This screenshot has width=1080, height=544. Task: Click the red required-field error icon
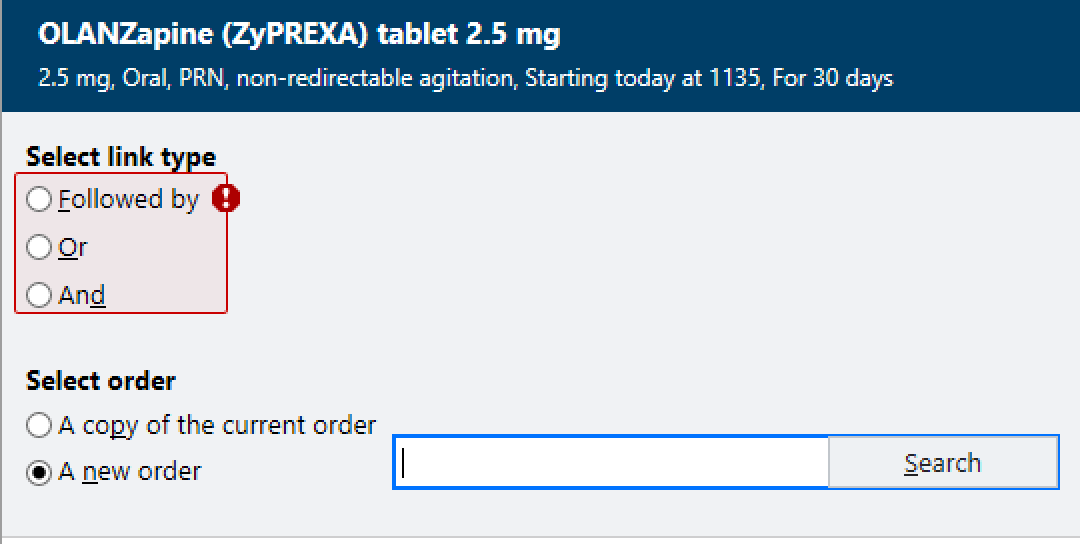pos(226,199)
